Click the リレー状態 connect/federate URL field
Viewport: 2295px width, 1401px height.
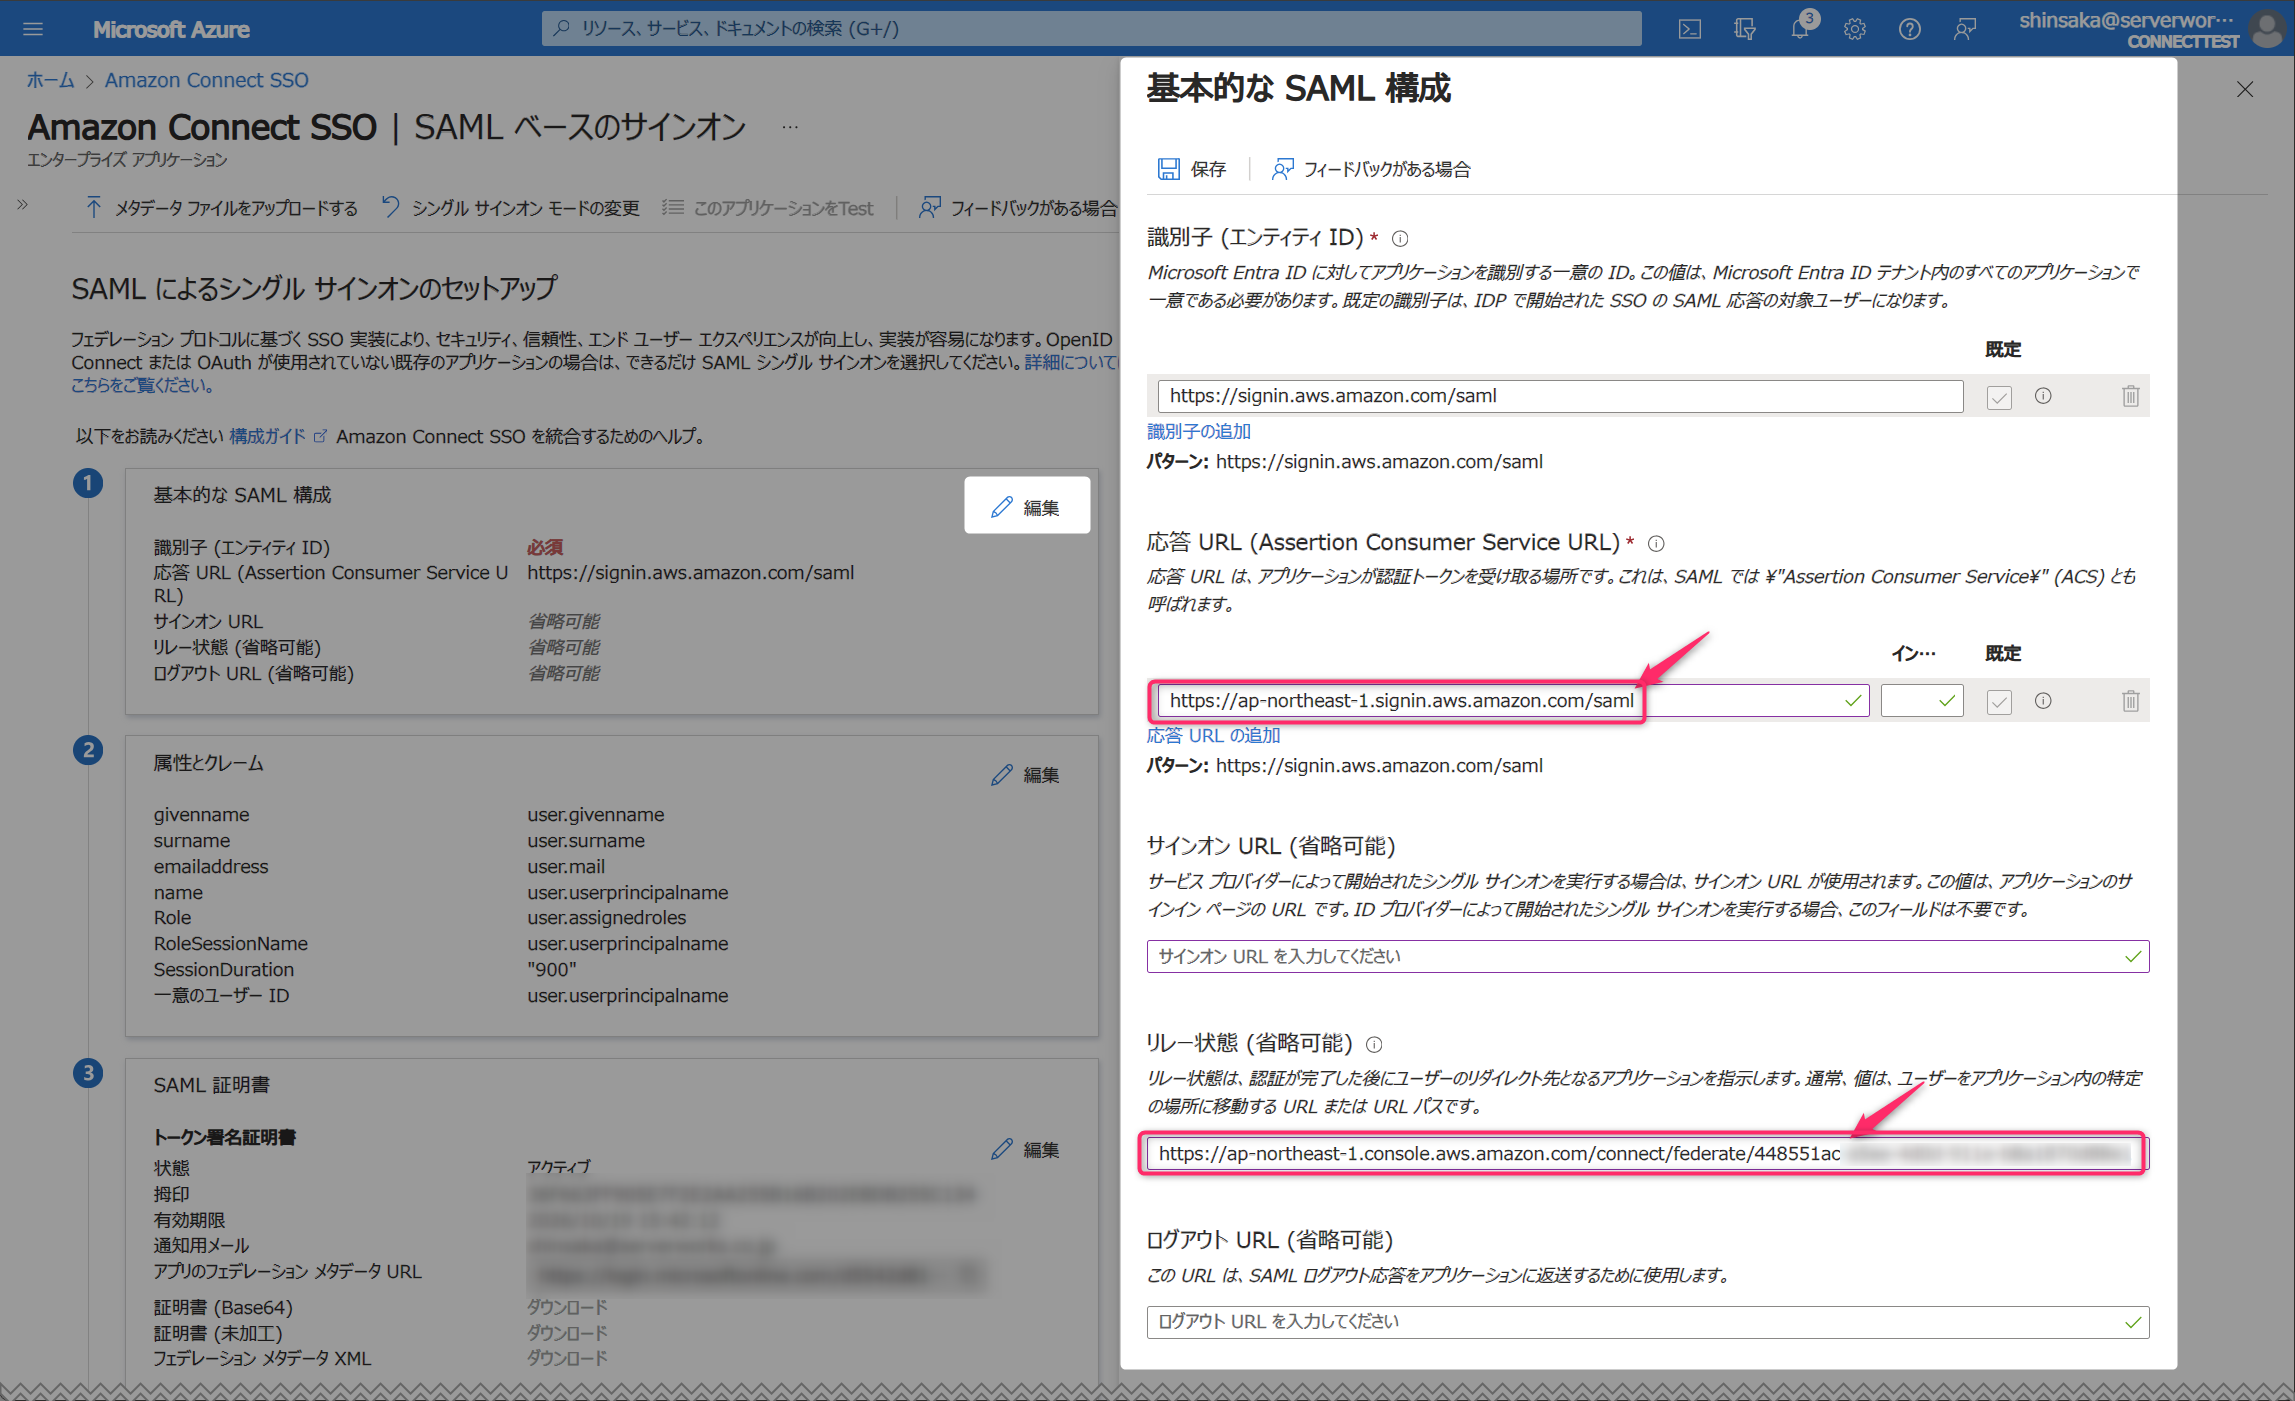1648,1154
